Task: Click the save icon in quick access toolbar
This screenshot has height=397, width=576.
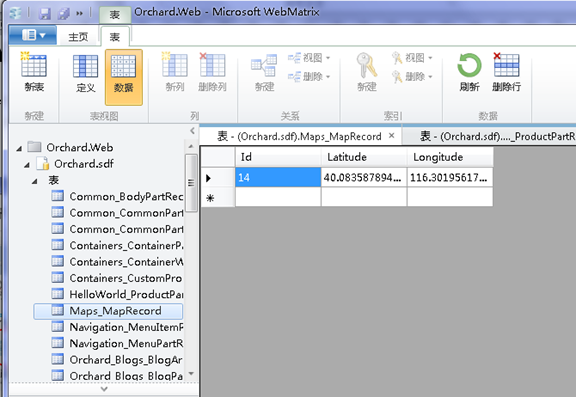Action: point(45,14)
